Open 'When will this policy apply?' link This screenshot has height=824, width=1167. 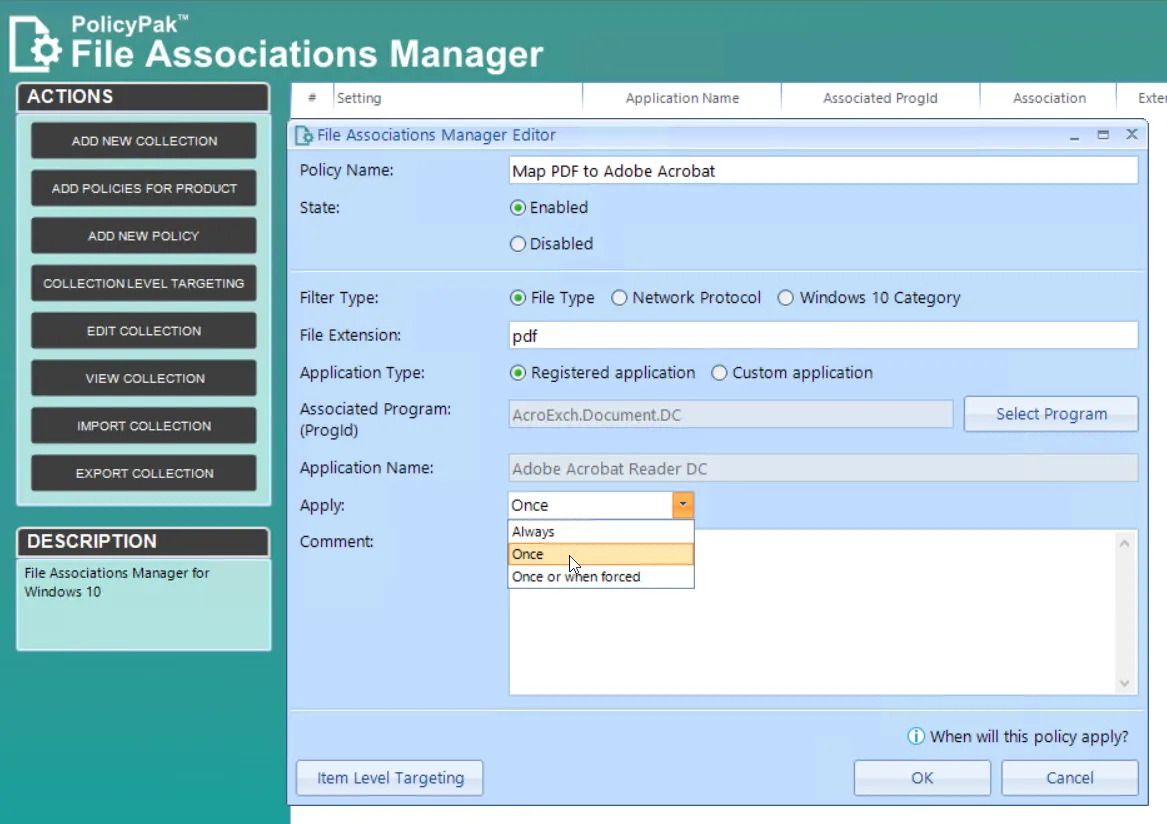tap(1029, 736)
